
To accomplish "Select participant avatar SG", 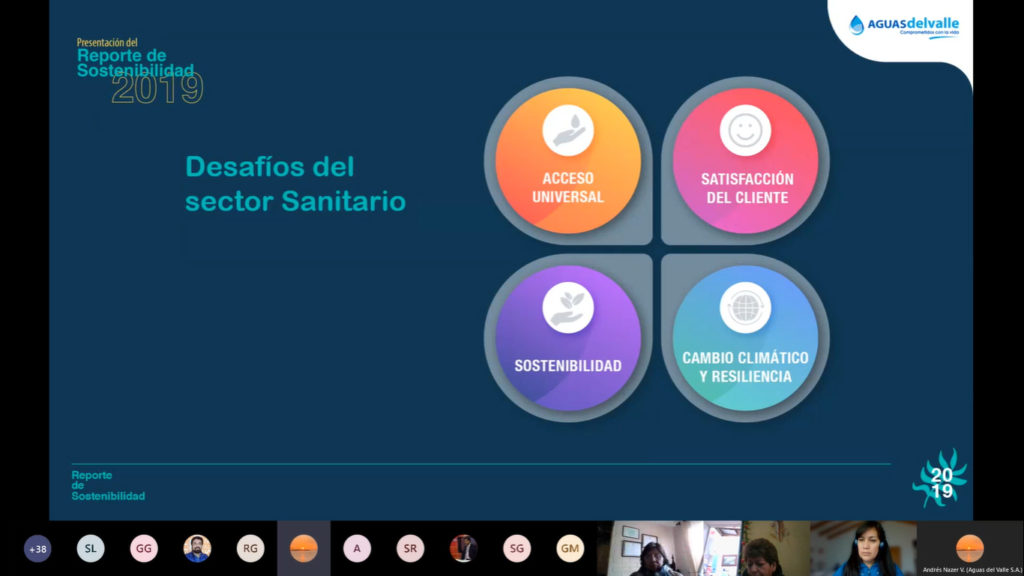I will coord(517,548).
